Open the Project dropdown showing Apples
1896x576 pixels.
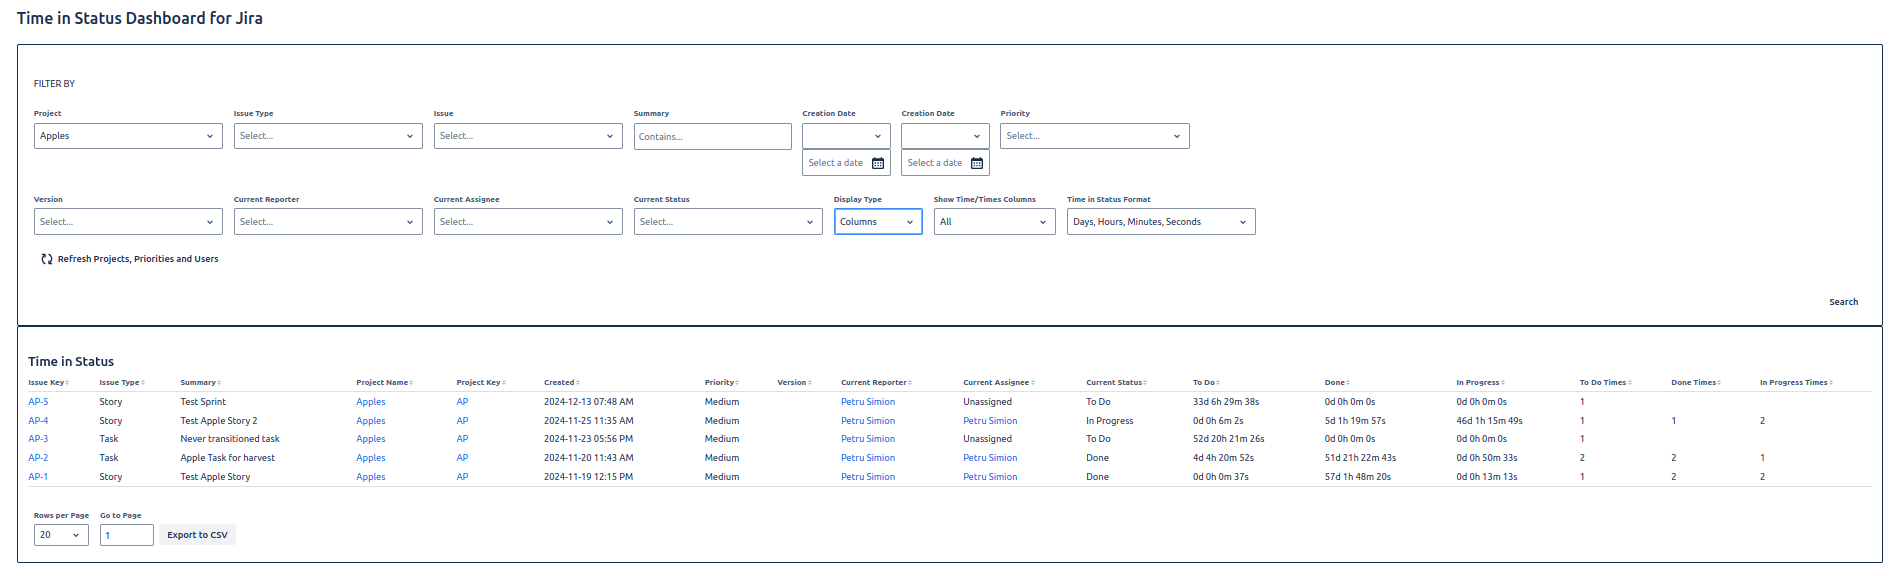coord(128,136)
